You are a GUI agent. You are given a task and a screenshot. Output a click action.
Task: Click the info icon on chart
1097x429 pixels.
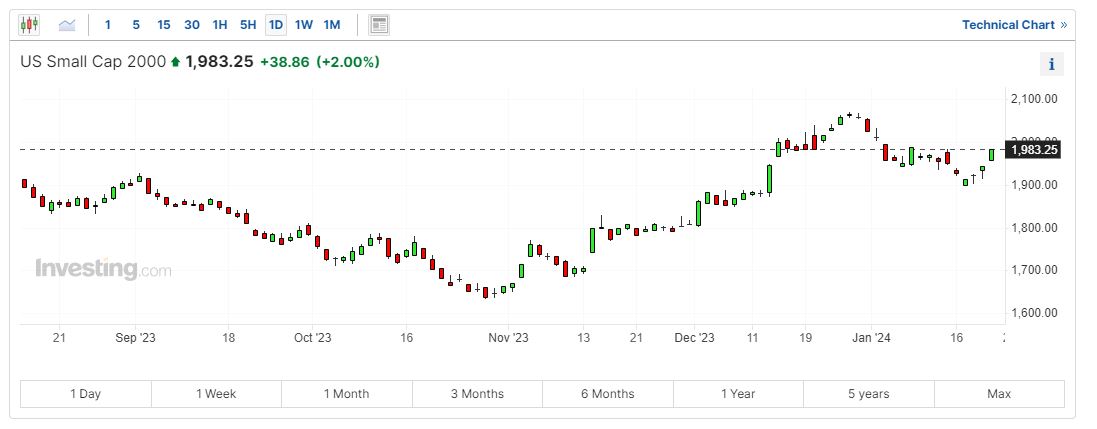[1051, 65]
